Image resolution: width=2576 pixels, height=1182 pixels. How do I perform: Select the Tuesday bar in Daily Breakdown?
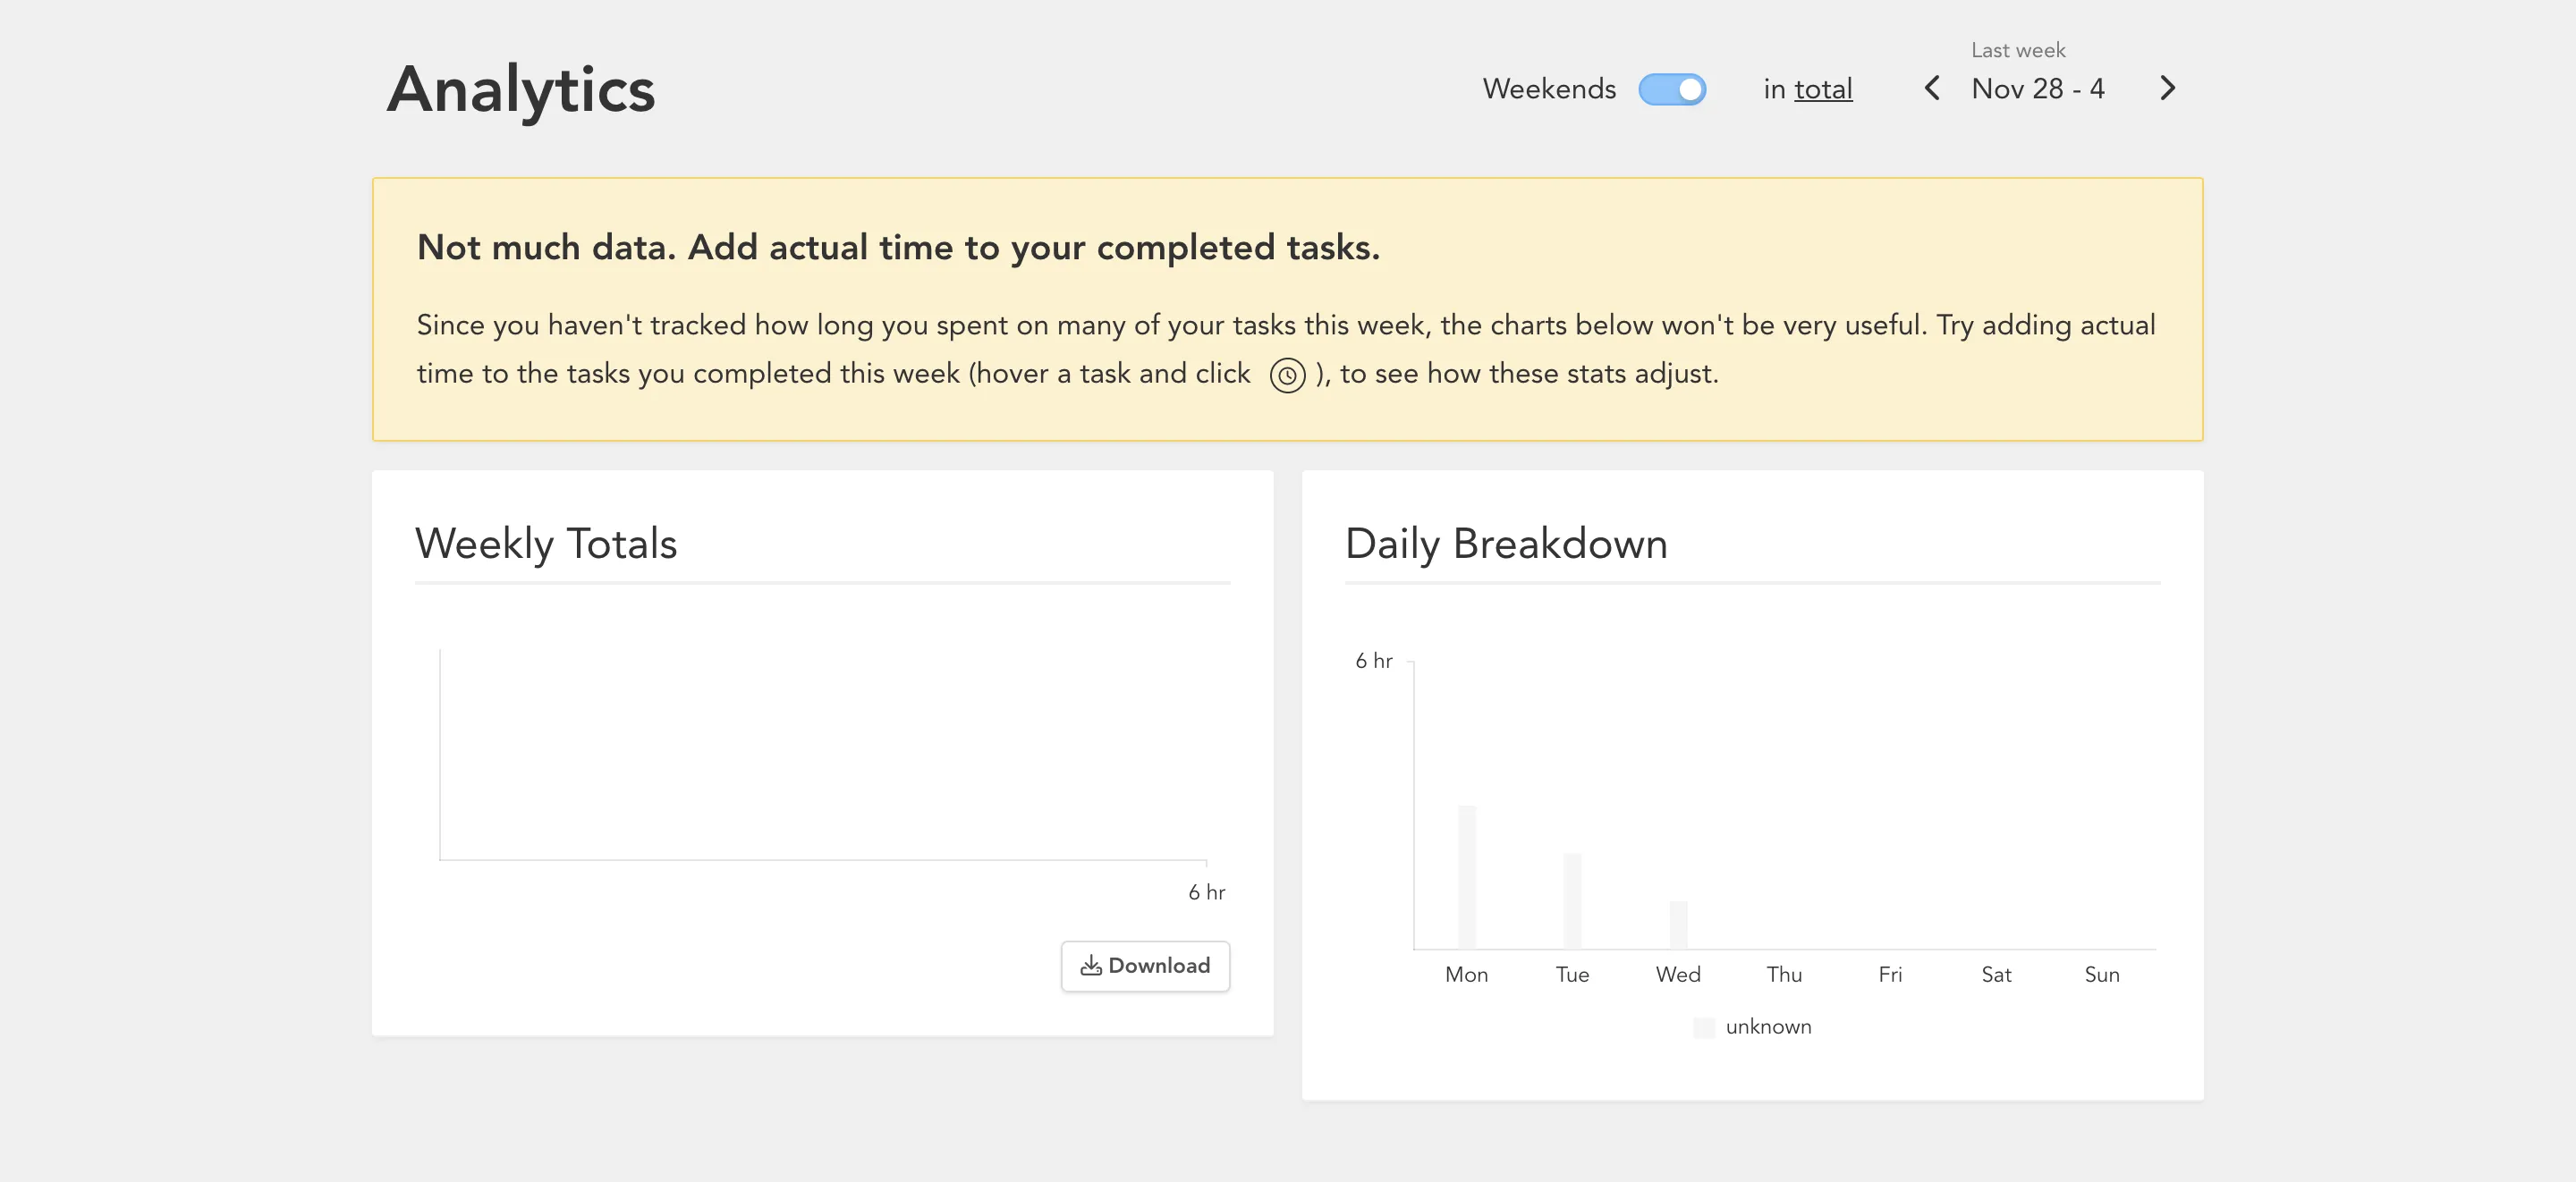pos(1572,900)
